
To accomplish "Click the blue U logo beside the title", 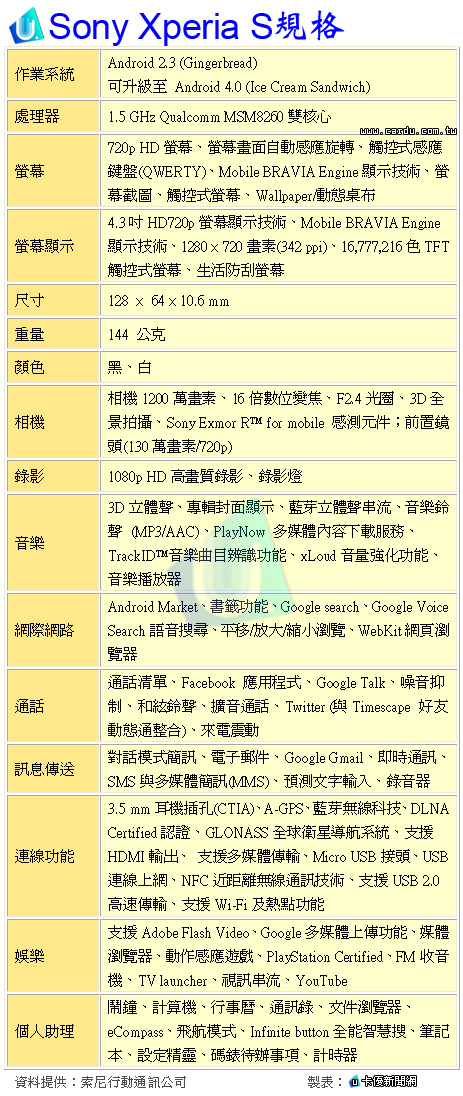I will [x=25, y=26].
